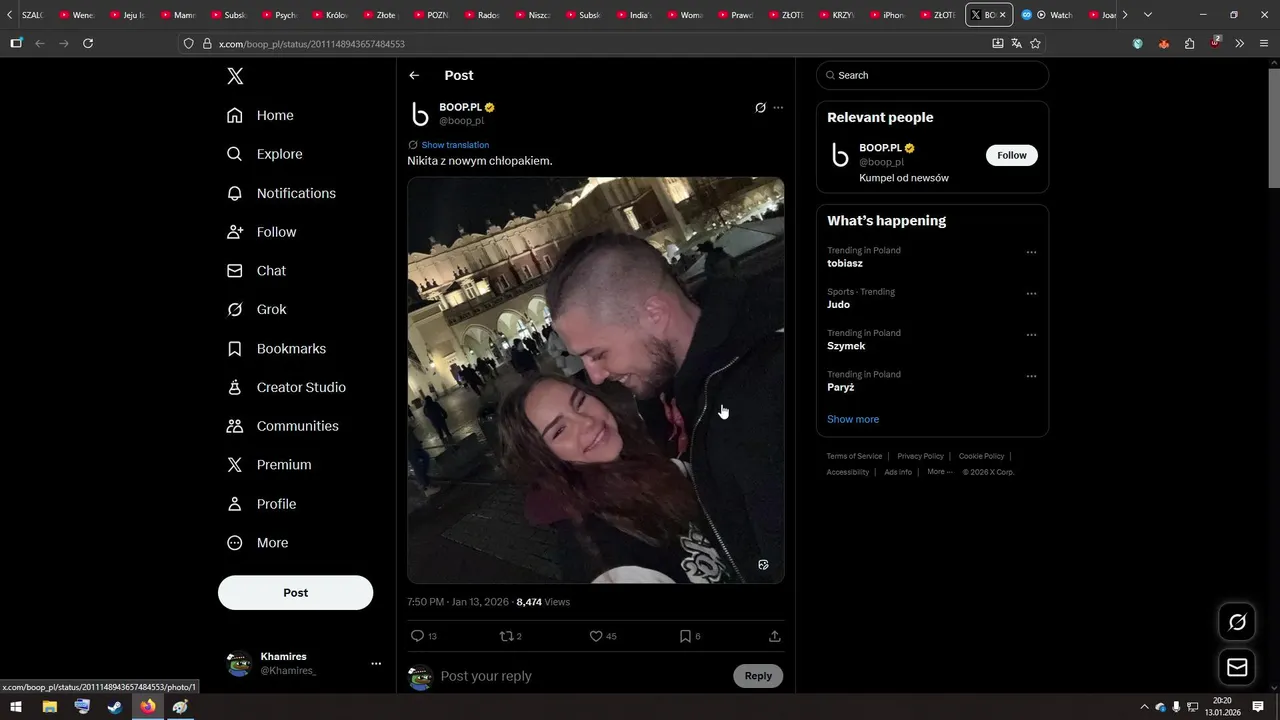Switch to the iPhone browser tab
Screen dimensions: 1280x720
click(x=888, y=15)
